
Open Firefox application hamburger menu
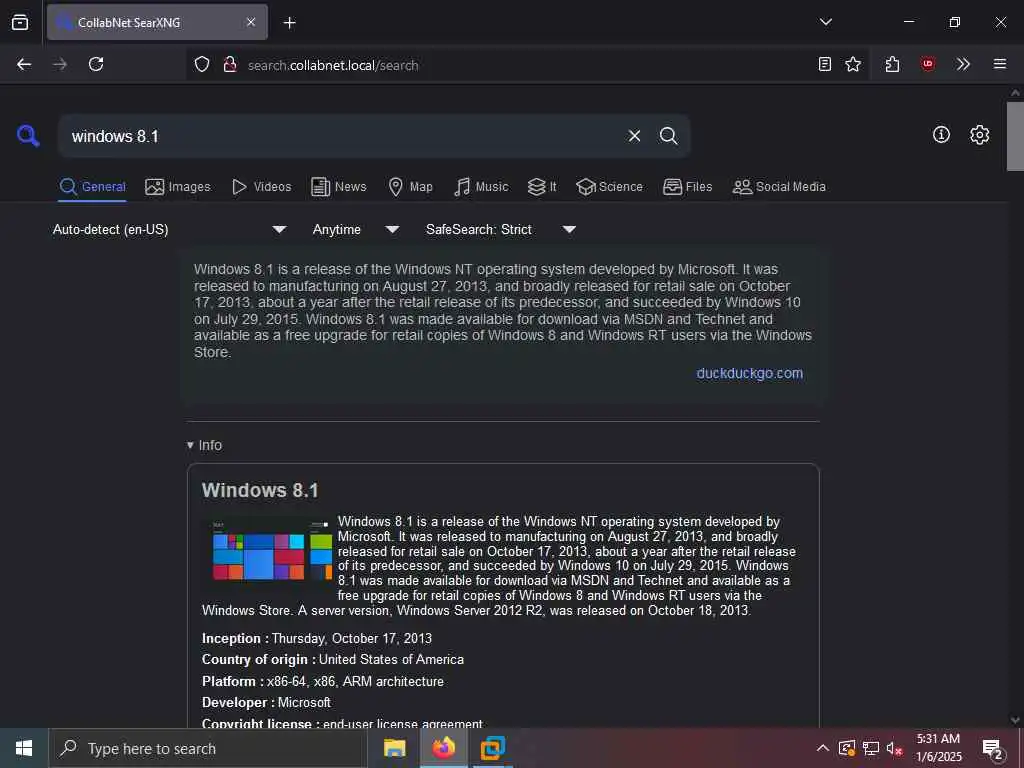pyautogui.click(x=1000, y=64)
